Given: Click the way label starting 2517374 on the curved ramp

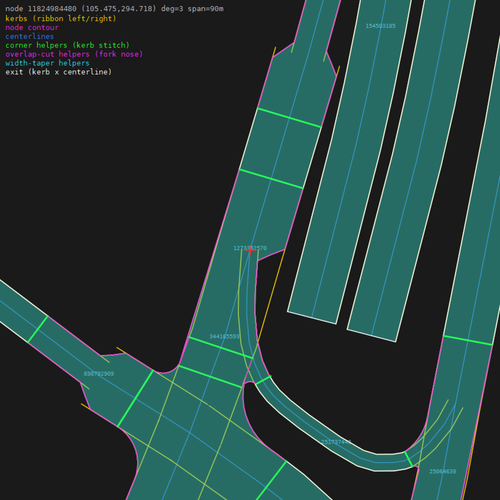Looking at the screenshot, I should pyautogui.click(x=336, y=442).
